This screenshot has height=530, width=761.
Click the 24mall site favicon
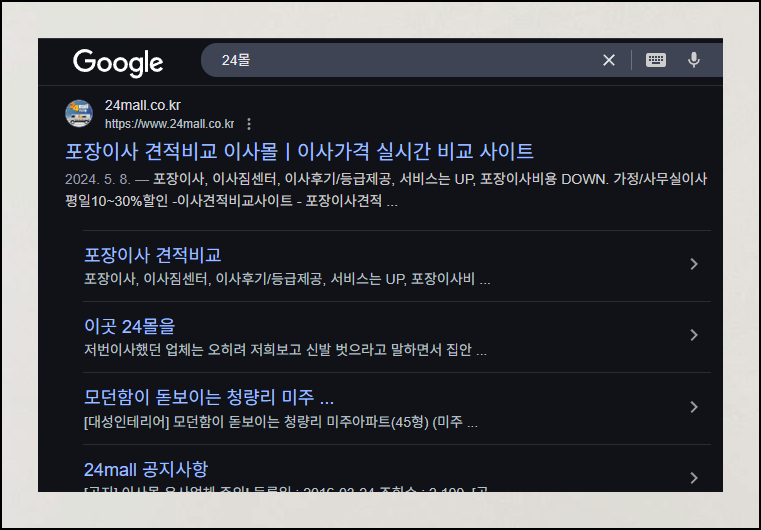point(79,114)
